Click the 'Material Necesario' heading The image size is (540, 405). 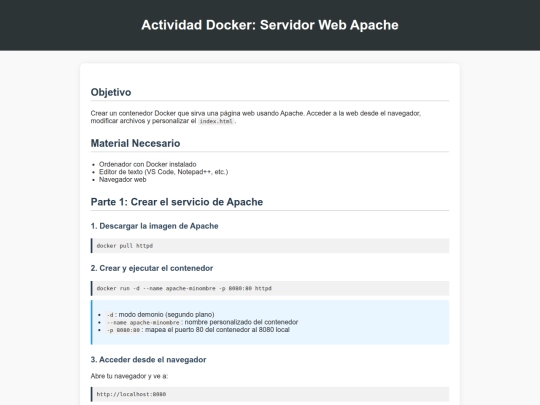tap(135, 143)
